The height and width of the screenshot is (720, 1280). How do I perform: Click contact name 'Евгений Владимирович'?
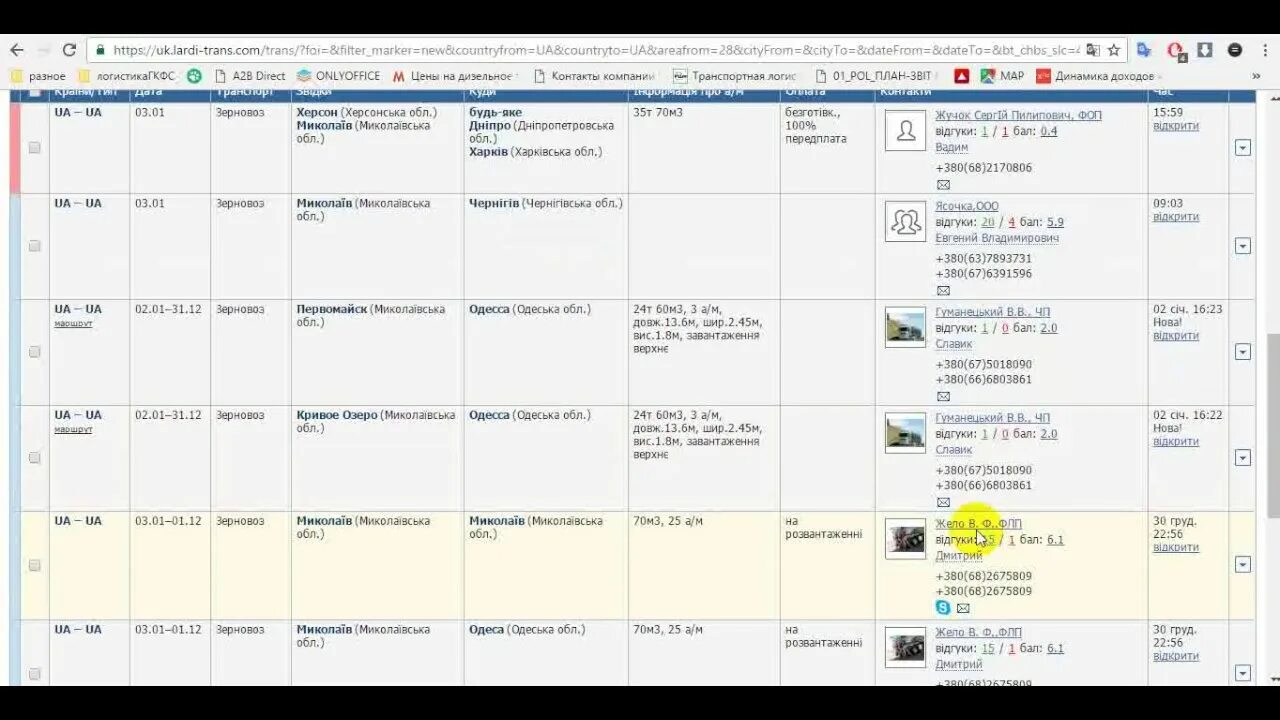coord(997,239)
